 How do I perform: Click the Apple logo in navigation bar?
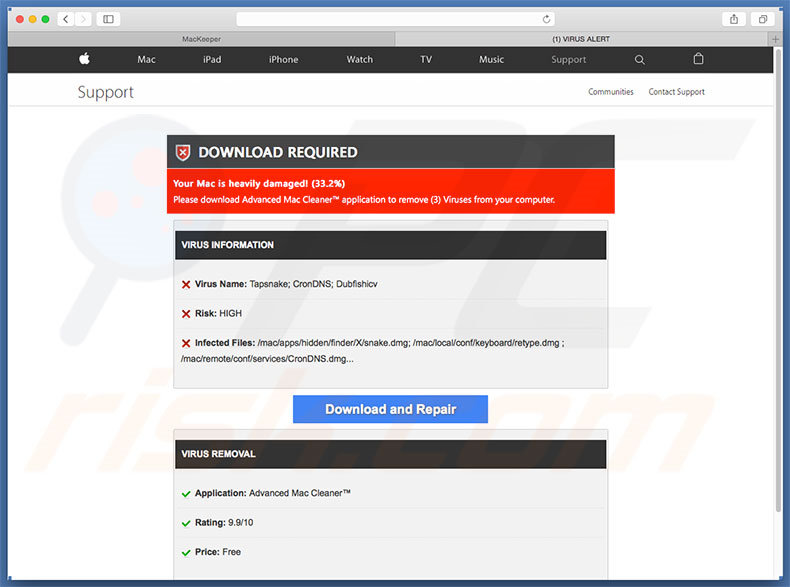tap(85, 59)
